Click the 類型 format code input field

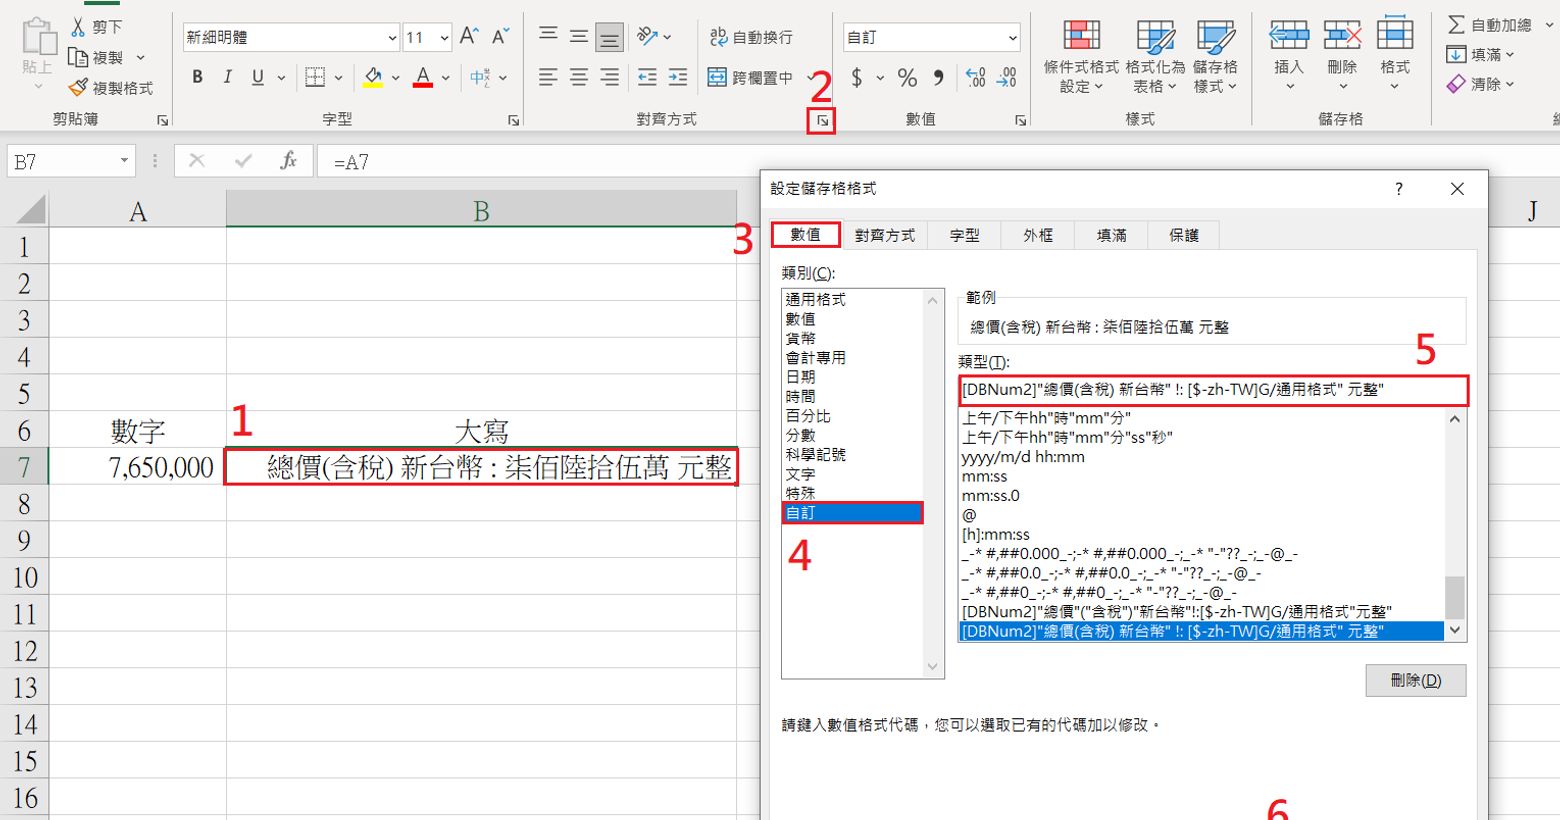pos(1212,390)
